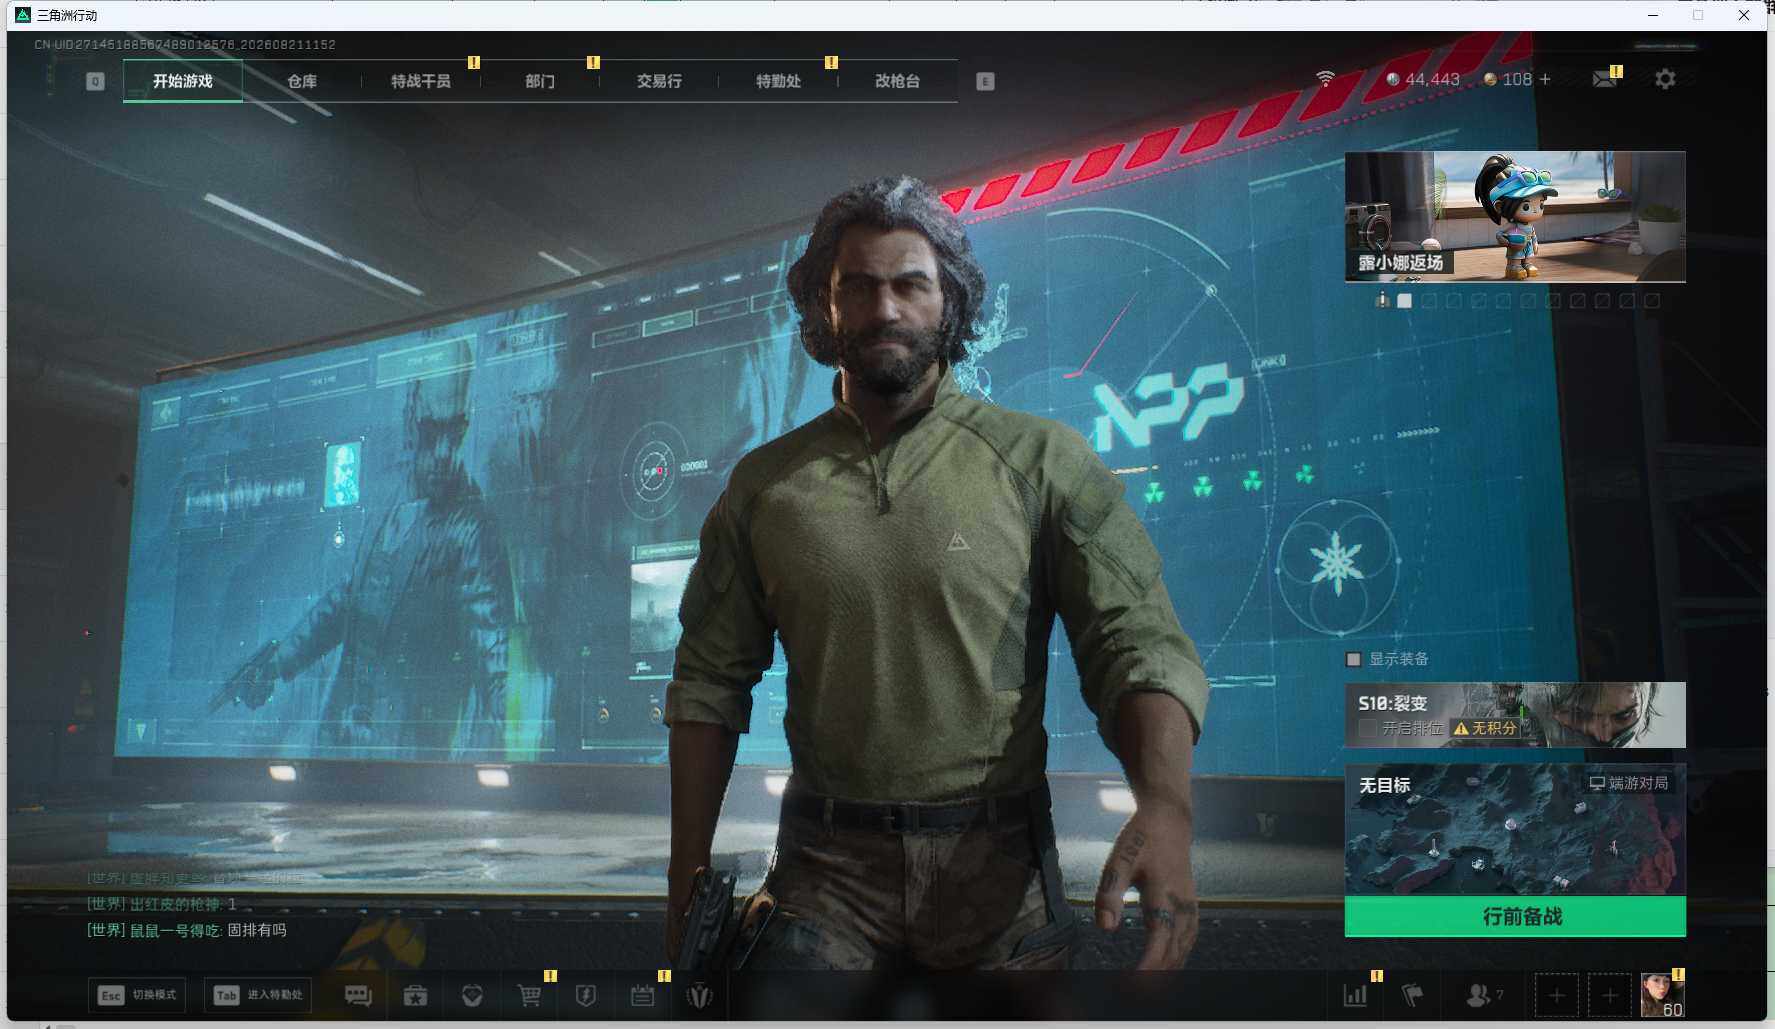The image size is (1775, 1029).
Task: Open the diamond gem icon in bottom bar
Action: pos(472,995)
